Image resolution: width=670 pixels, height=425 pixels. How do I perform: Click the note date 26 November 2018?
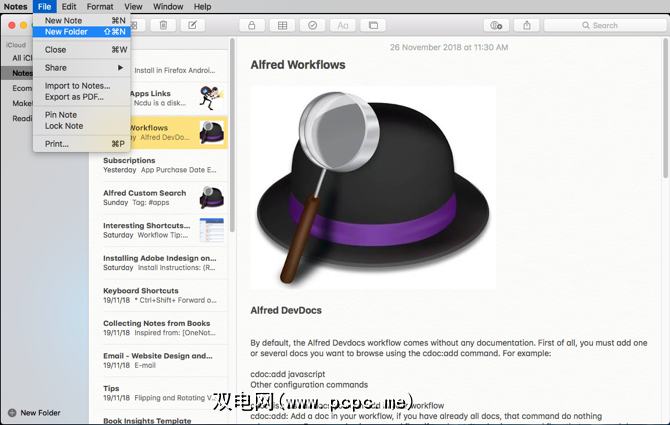(449, 47)
